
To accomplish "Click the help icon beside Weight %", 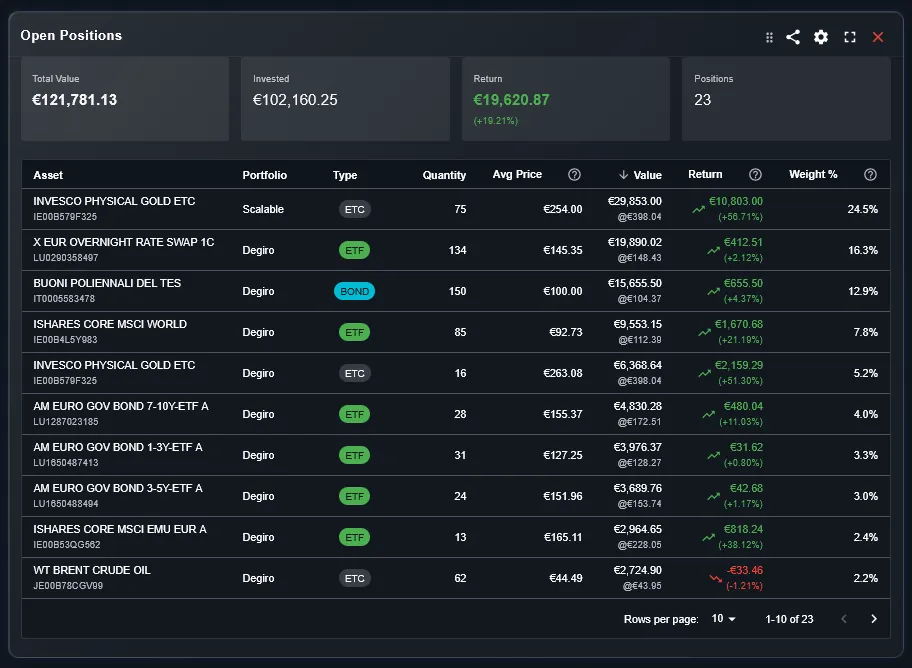I will click(x=870, y=174).
